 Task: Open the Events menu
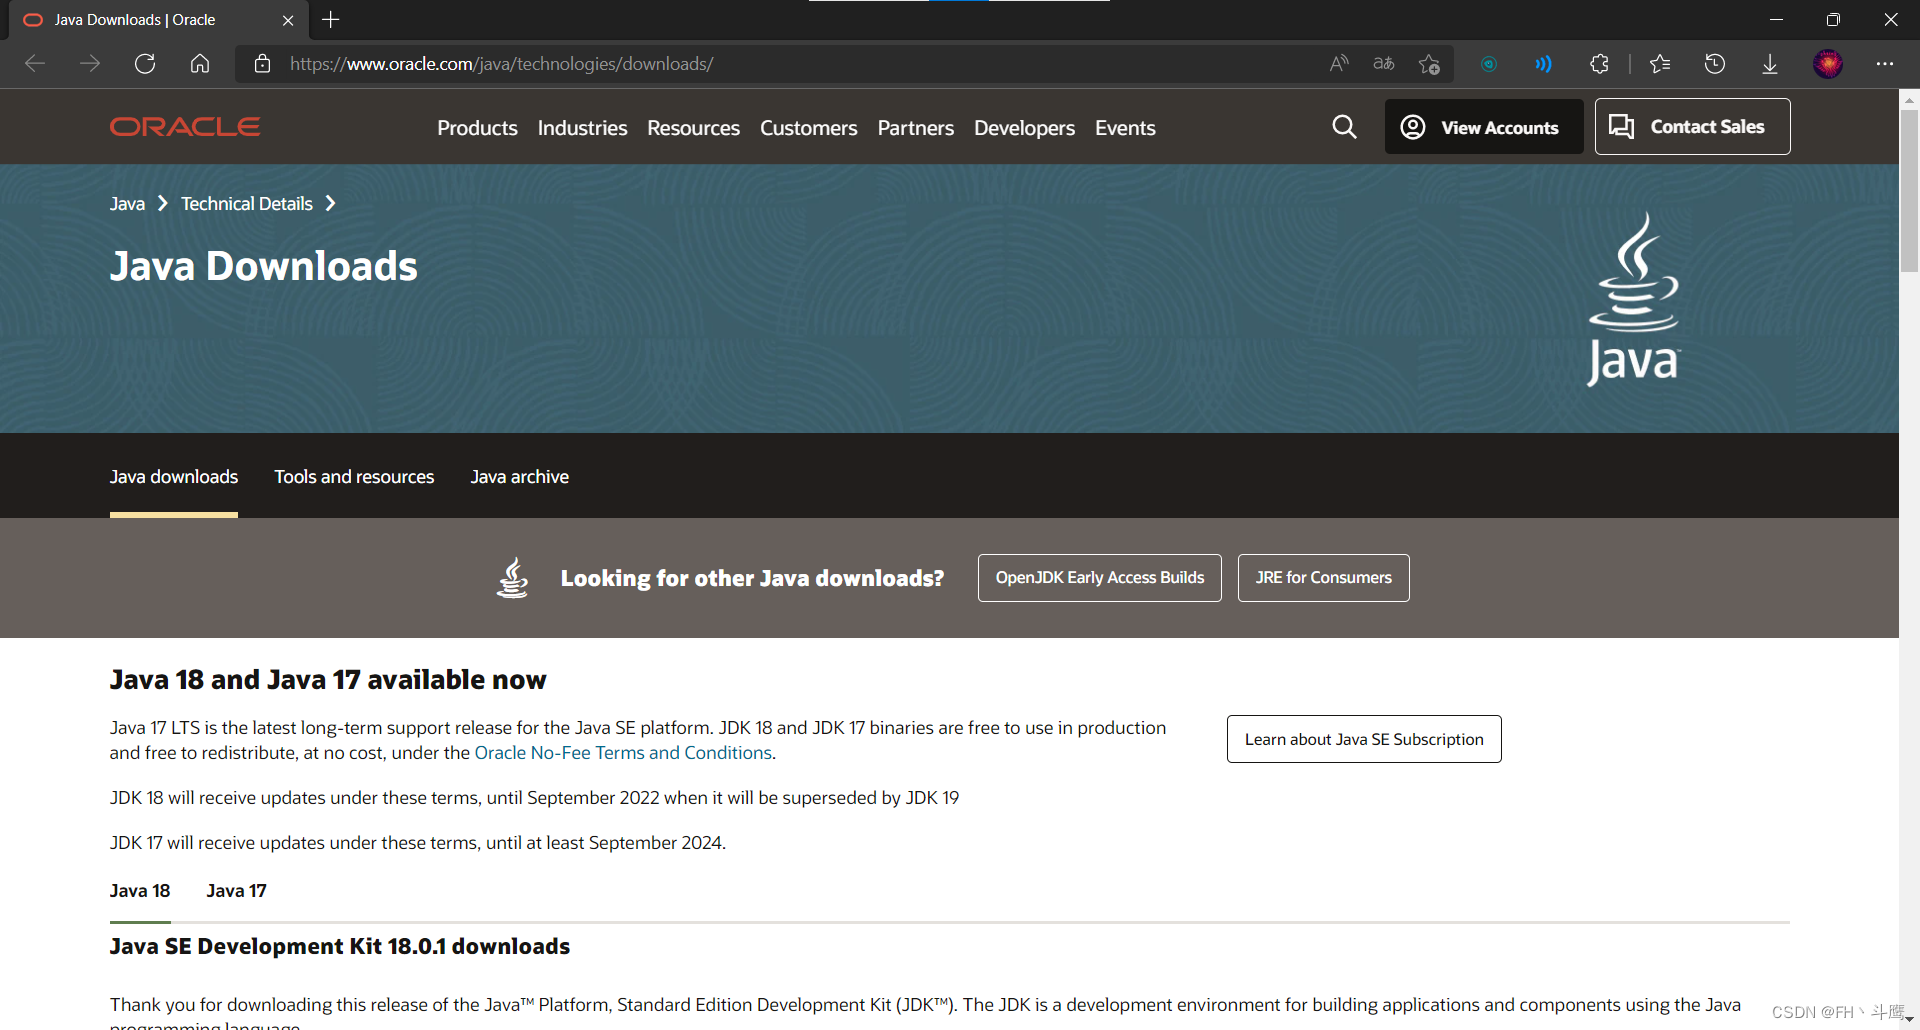(x=1125, y=128)
